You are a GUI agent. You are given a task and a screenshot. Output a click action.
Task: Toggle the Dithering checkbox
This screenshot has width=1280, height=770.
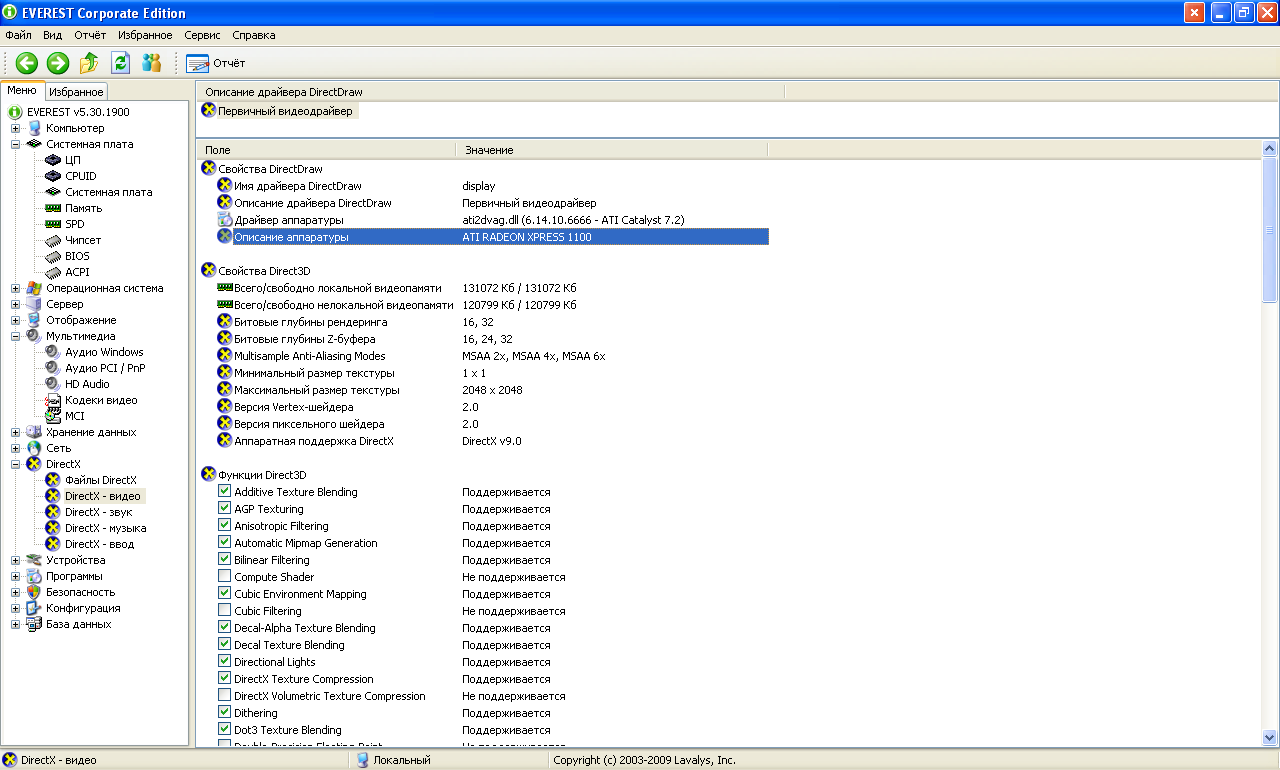[224, 713]
